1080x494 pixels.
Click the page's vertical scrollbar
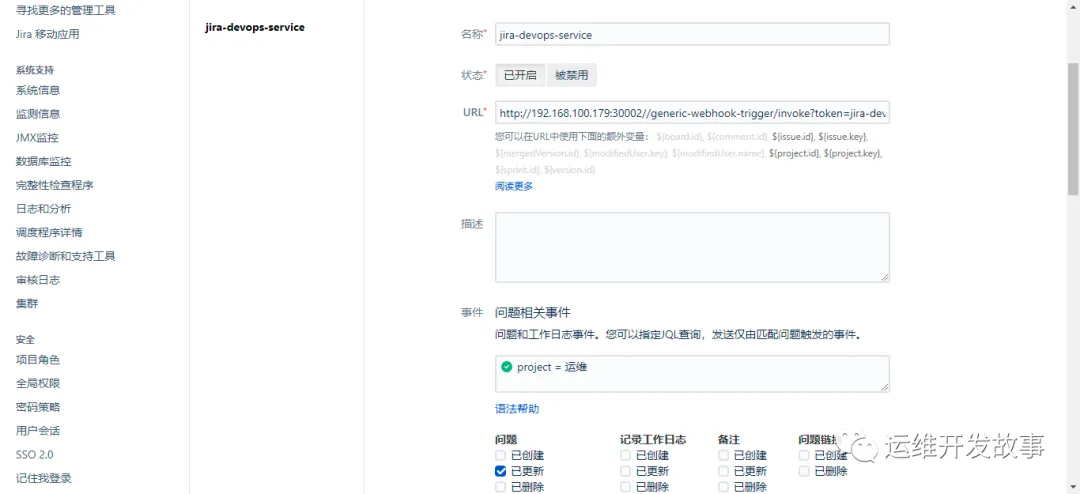tap(1073, 129)
